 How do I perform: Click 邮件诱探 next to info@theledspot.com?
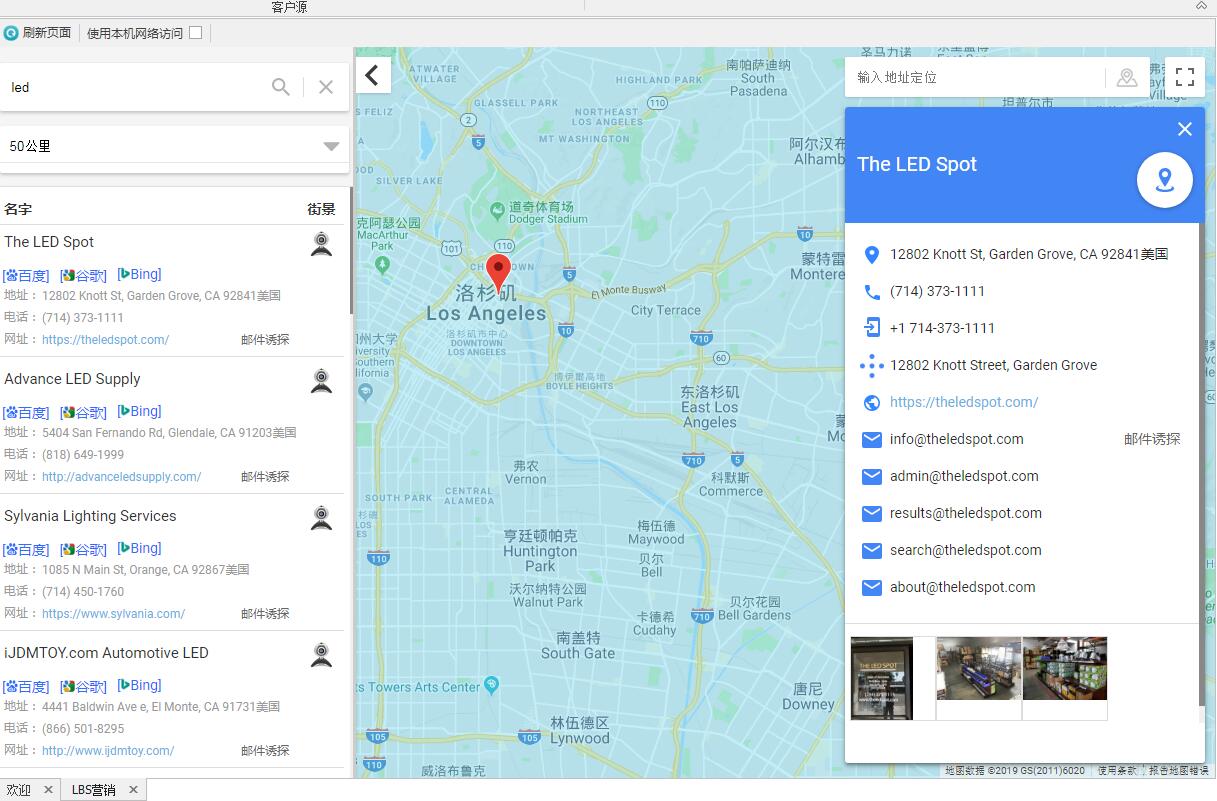click(1152, 439)
